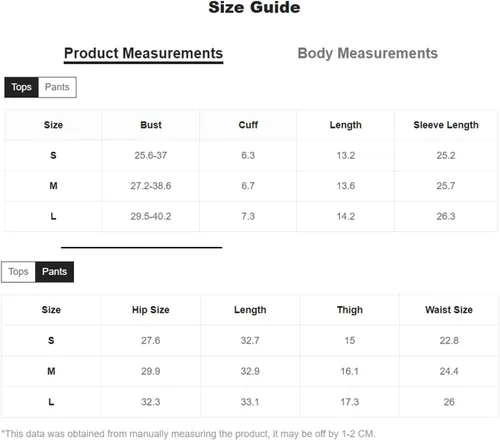Select the L row in pants table
This screenshot has width=500, height=440.
250,402
